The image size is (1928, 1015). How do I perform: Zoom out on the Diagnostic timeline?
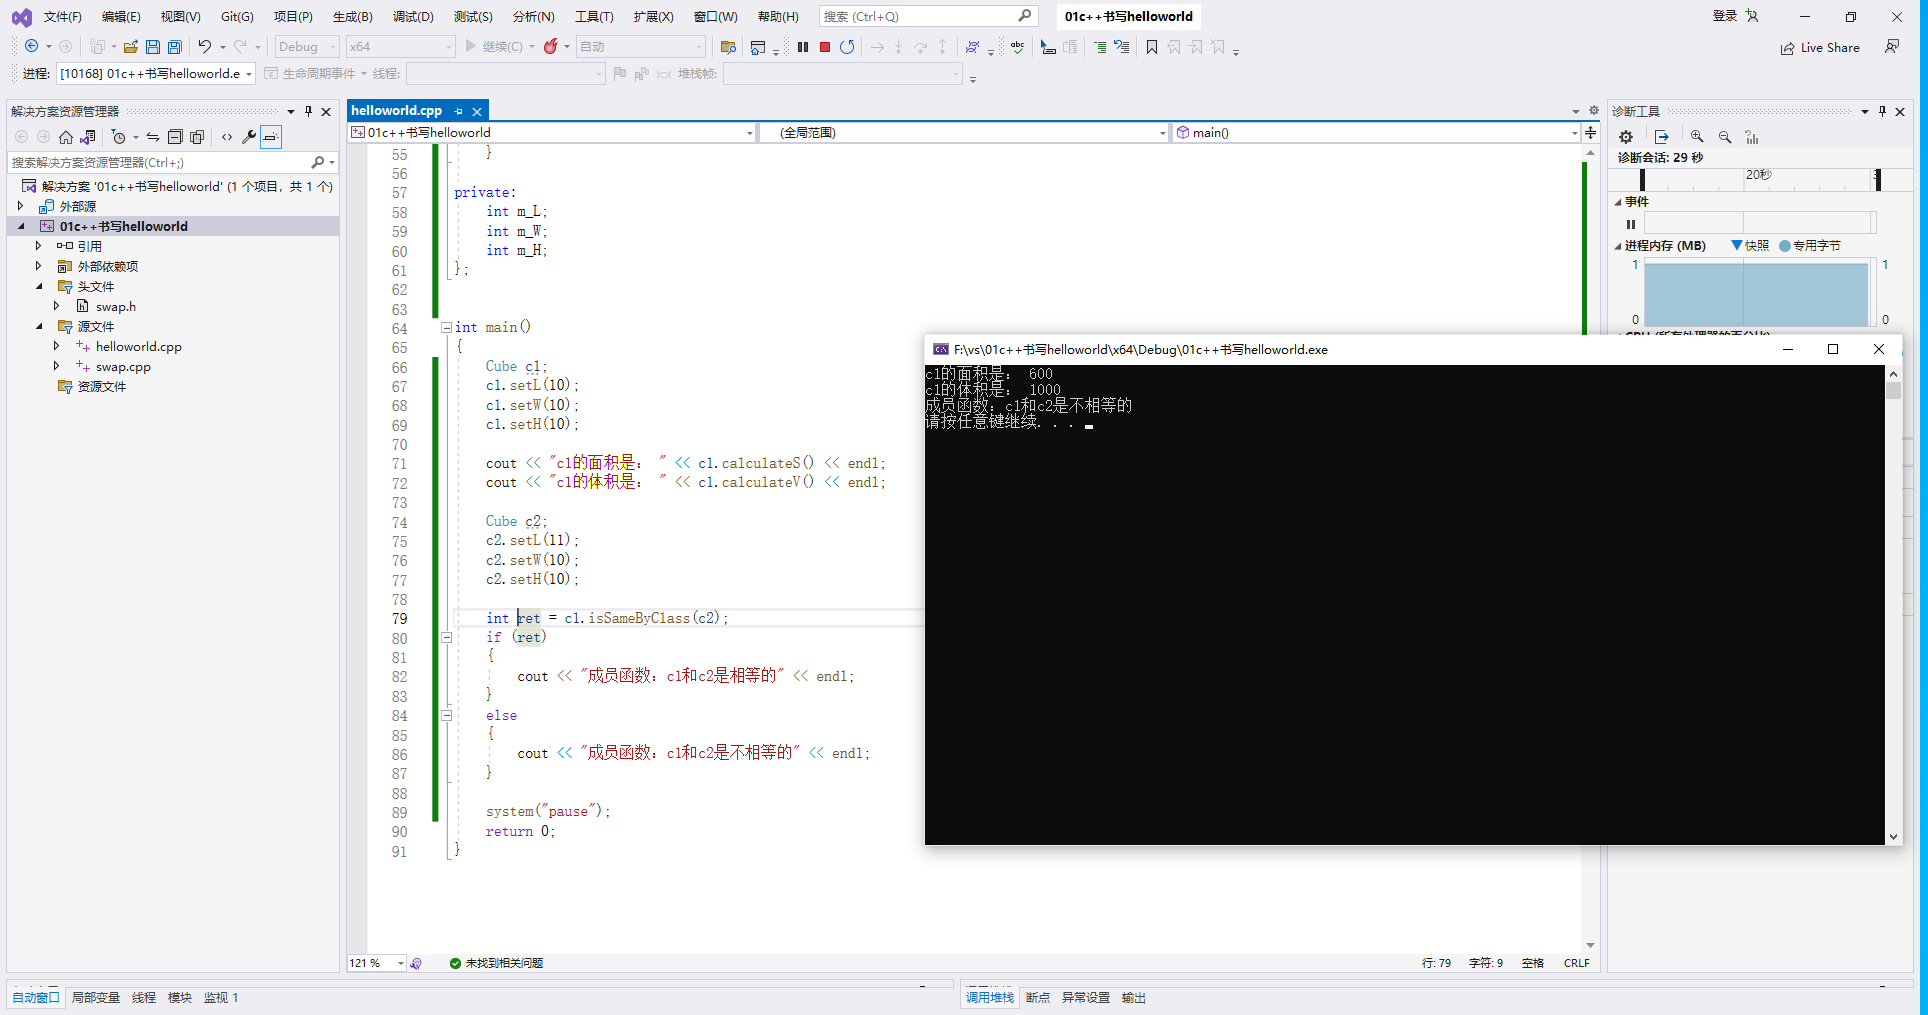pyautogui.click(x=1725, y=137)
